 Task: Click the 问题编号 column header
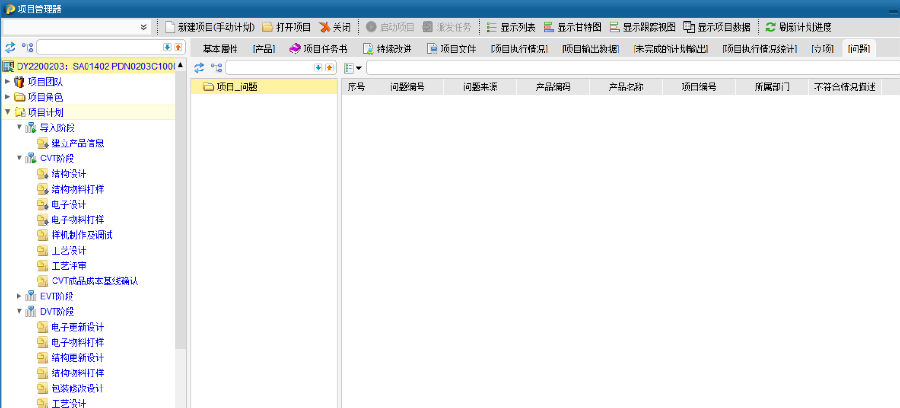pos(407,87)
